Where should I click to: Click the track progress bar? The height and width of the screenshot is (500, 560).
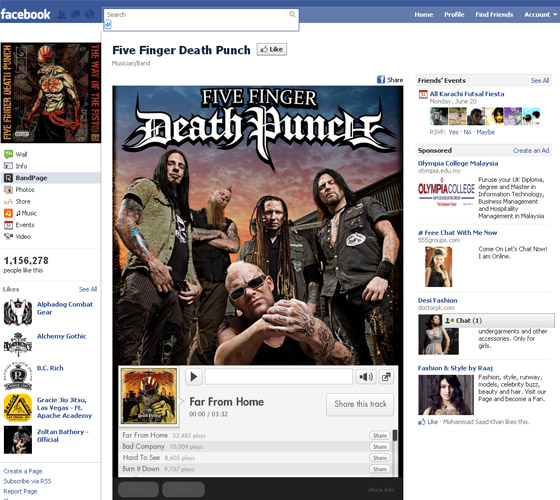[279, 377]
